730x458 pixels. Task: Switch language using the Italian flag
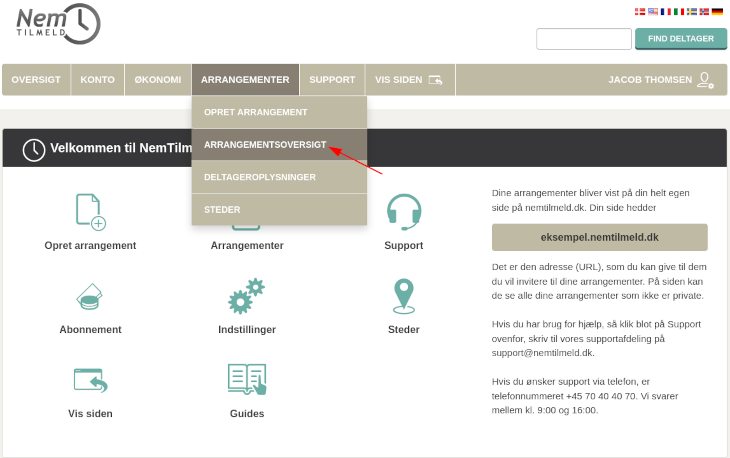(679, 12)
